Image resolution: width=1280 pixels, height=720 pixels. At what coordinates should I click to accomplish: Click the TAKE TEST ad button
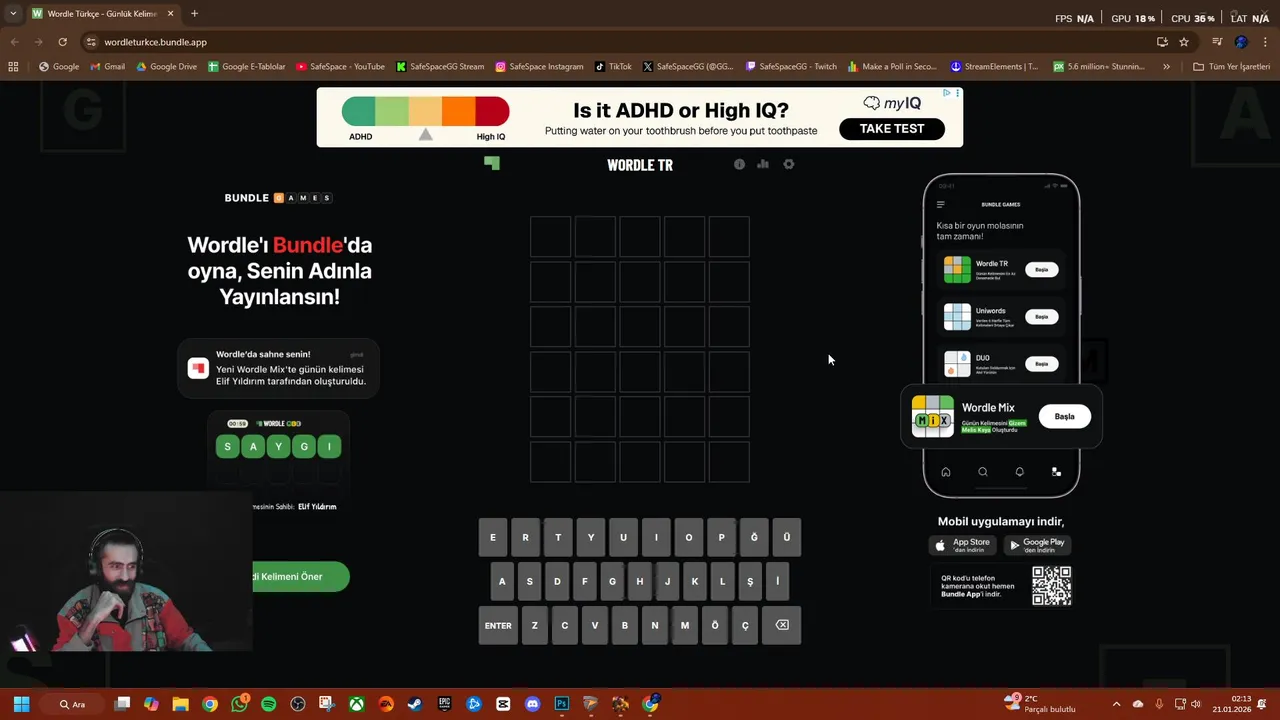(892, 128)
